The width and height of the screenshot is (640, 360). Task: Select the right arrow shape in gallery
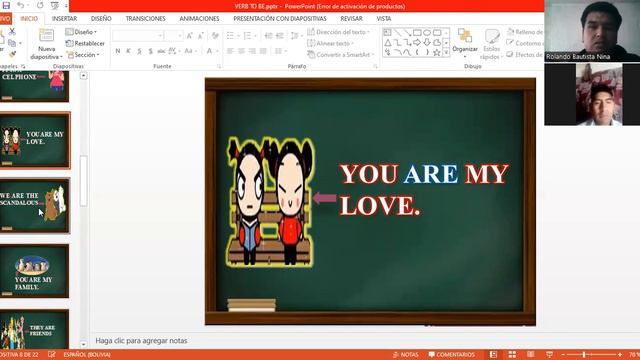coord(417,42)
